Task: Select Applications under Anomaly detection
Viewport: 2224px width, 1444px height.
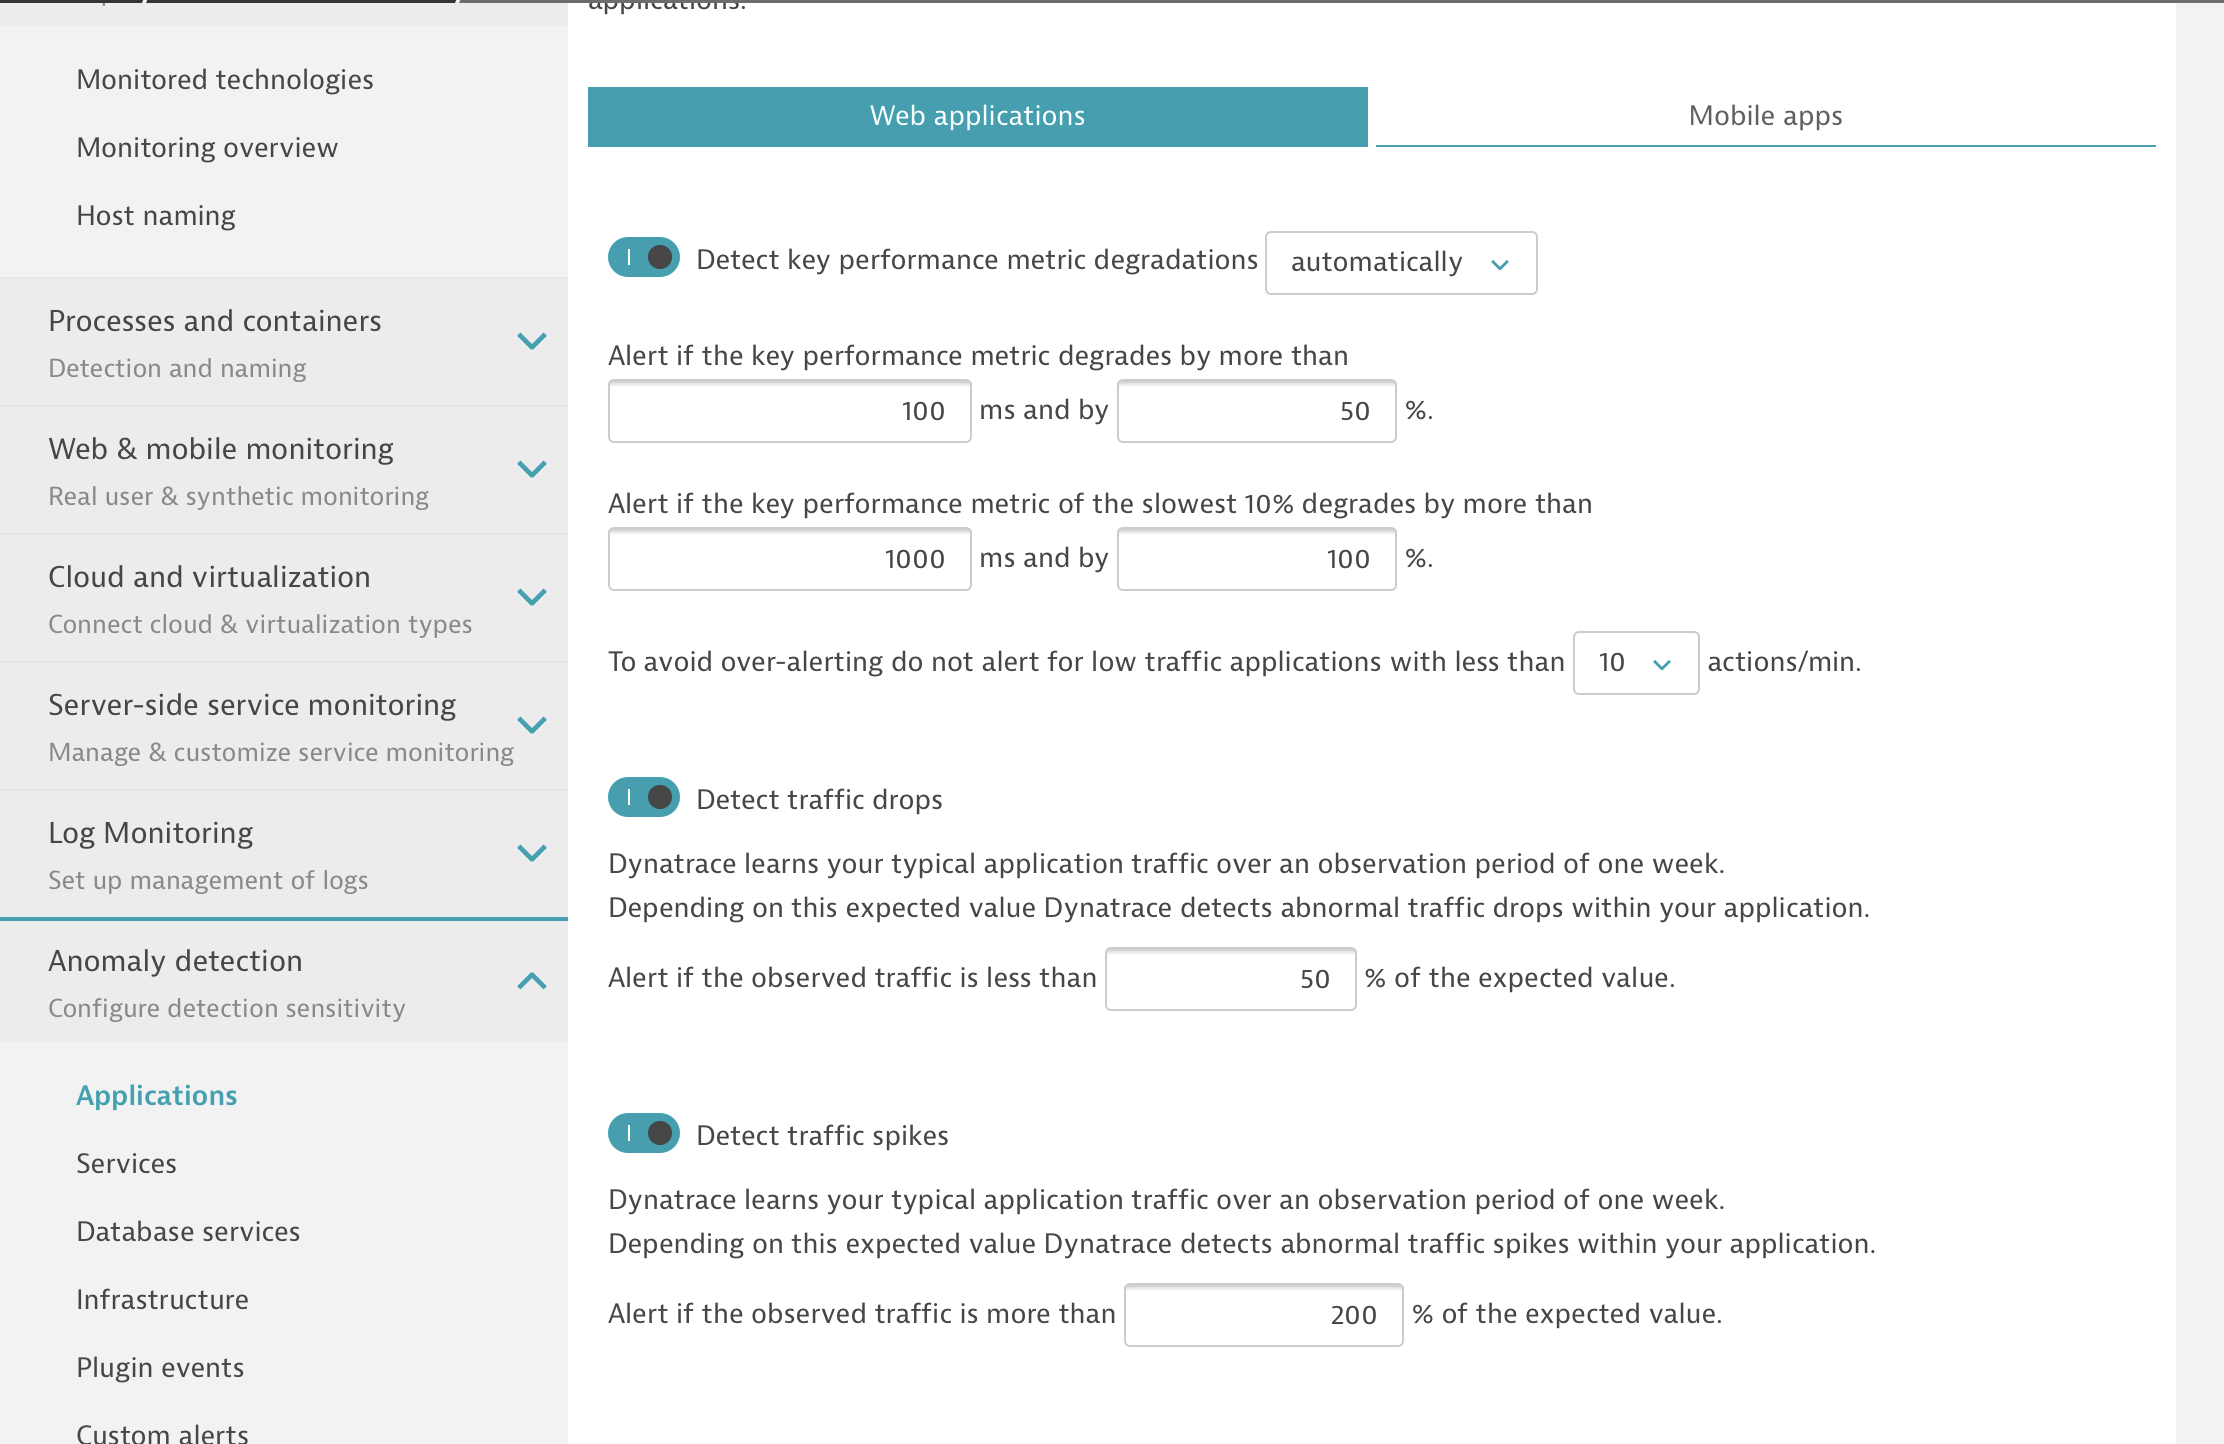Action: tap(157, 1095)
